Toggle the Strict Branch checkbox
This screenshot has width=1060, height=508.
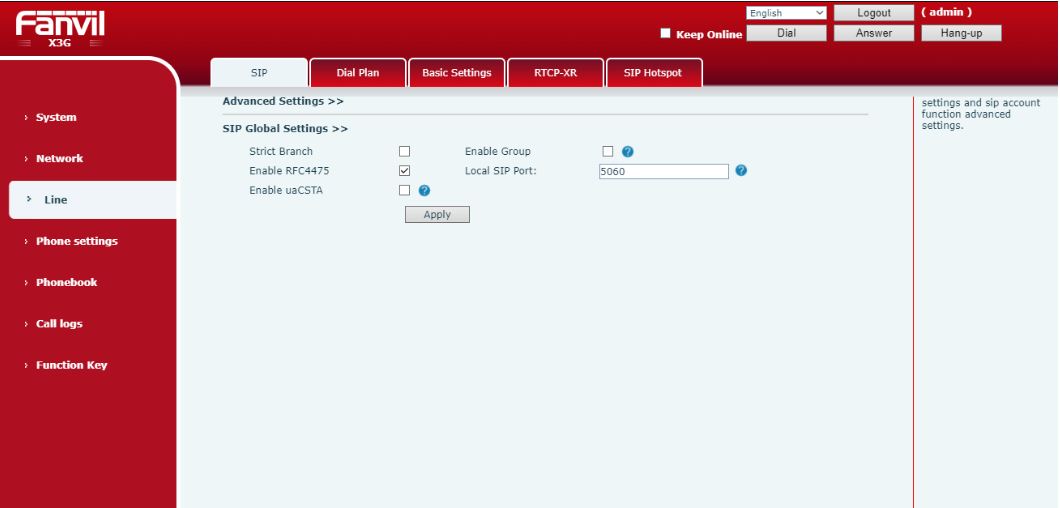click(x=405, y=152)
